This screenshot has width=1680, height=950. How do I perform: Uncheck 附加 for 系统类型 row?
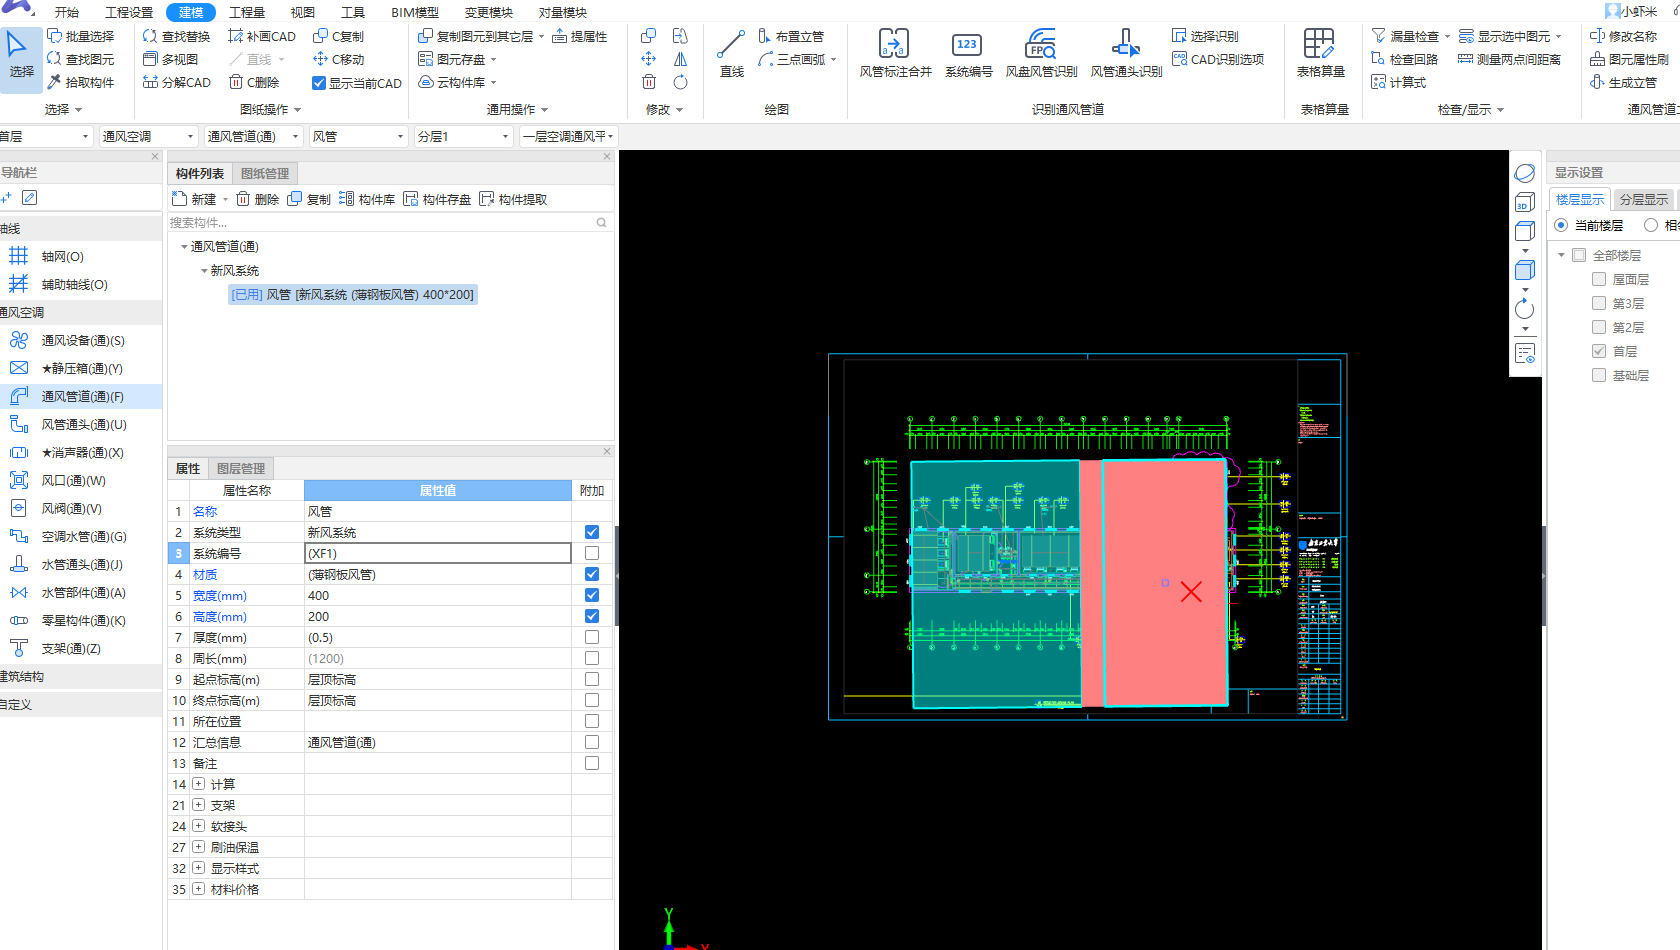(x=592, y=532)
